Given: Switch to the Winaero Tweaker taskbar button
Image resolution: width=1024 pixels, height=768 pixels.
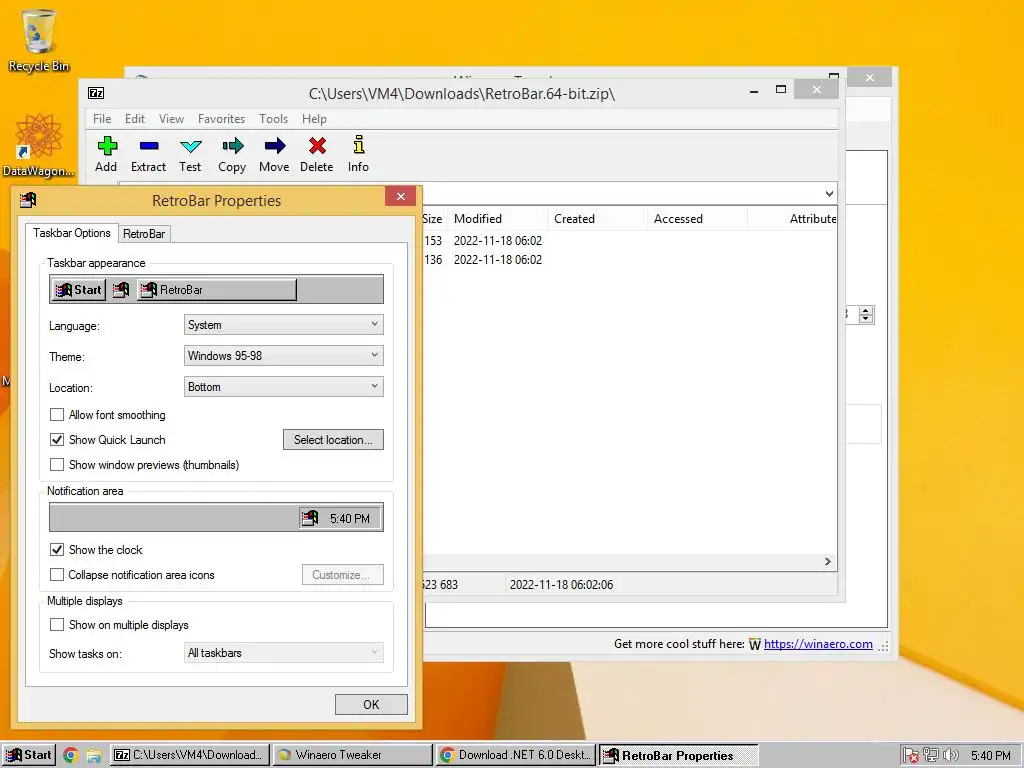Looking at the screenshot, I should click(x=353, y=756).
